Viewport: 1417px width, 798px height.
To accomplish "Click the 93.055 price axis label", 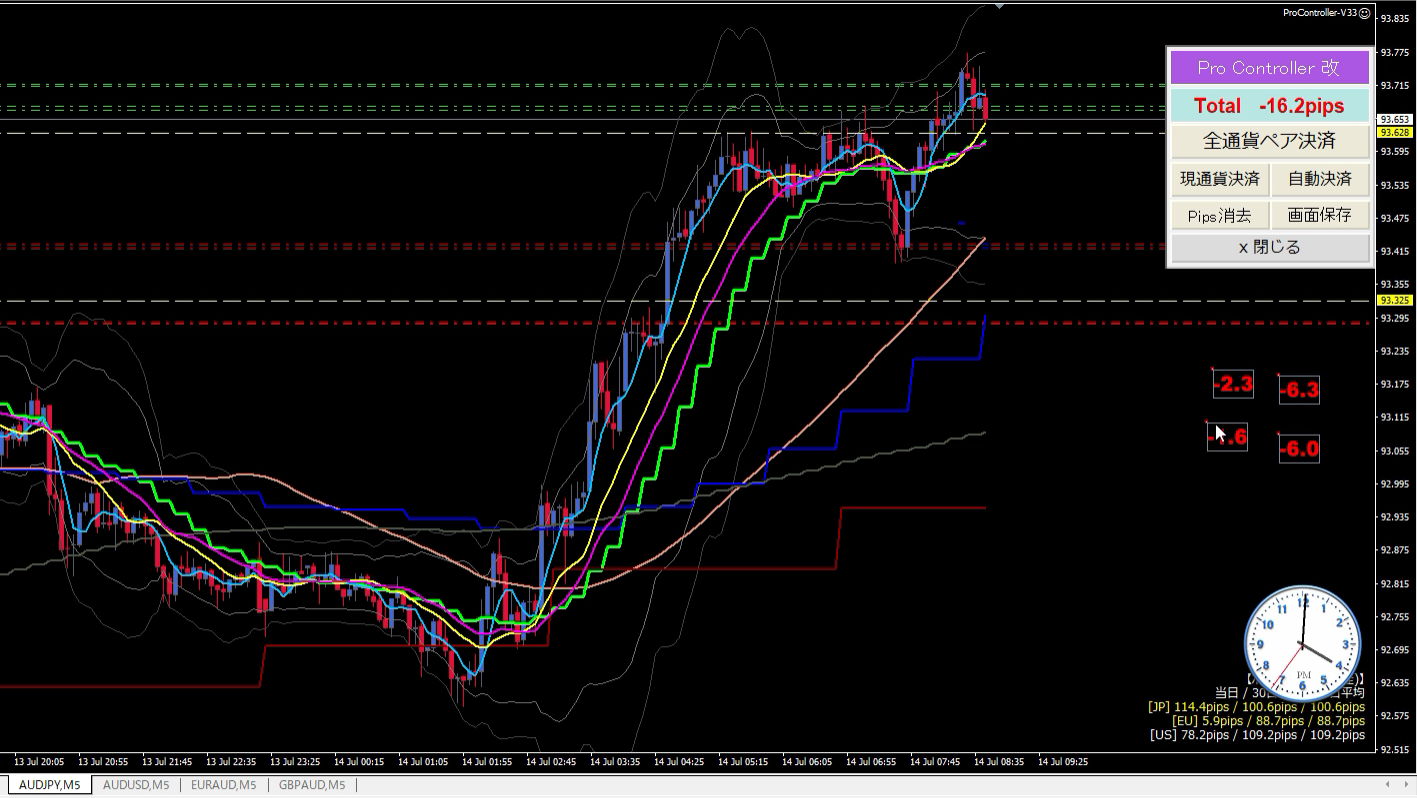I will pyautogui.click(x=1393, y=450).
